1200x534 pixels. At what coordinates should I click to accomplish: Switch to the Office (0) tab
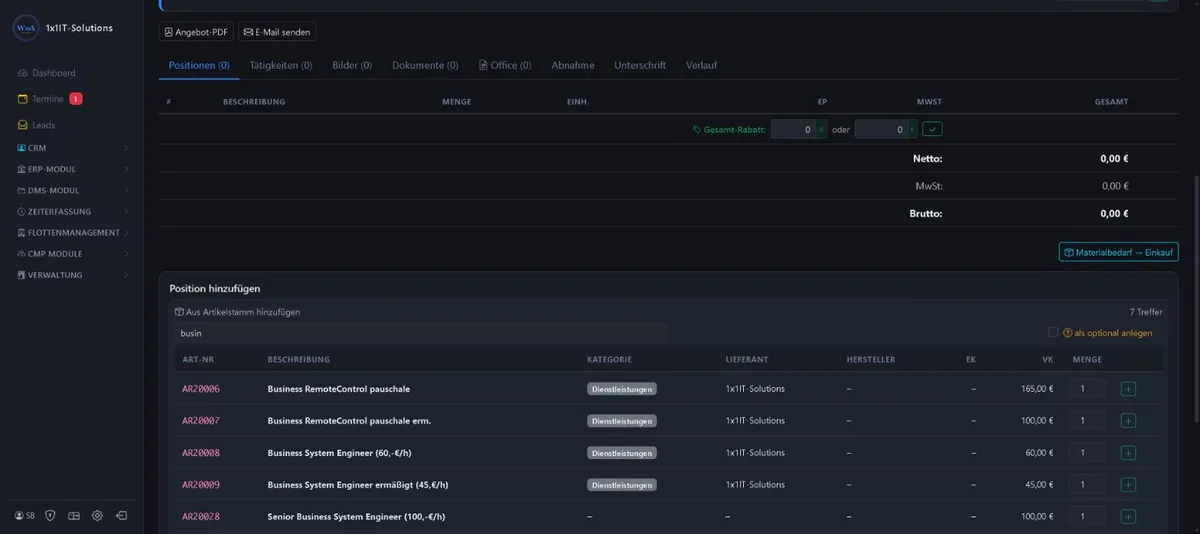tap(505, 65)
